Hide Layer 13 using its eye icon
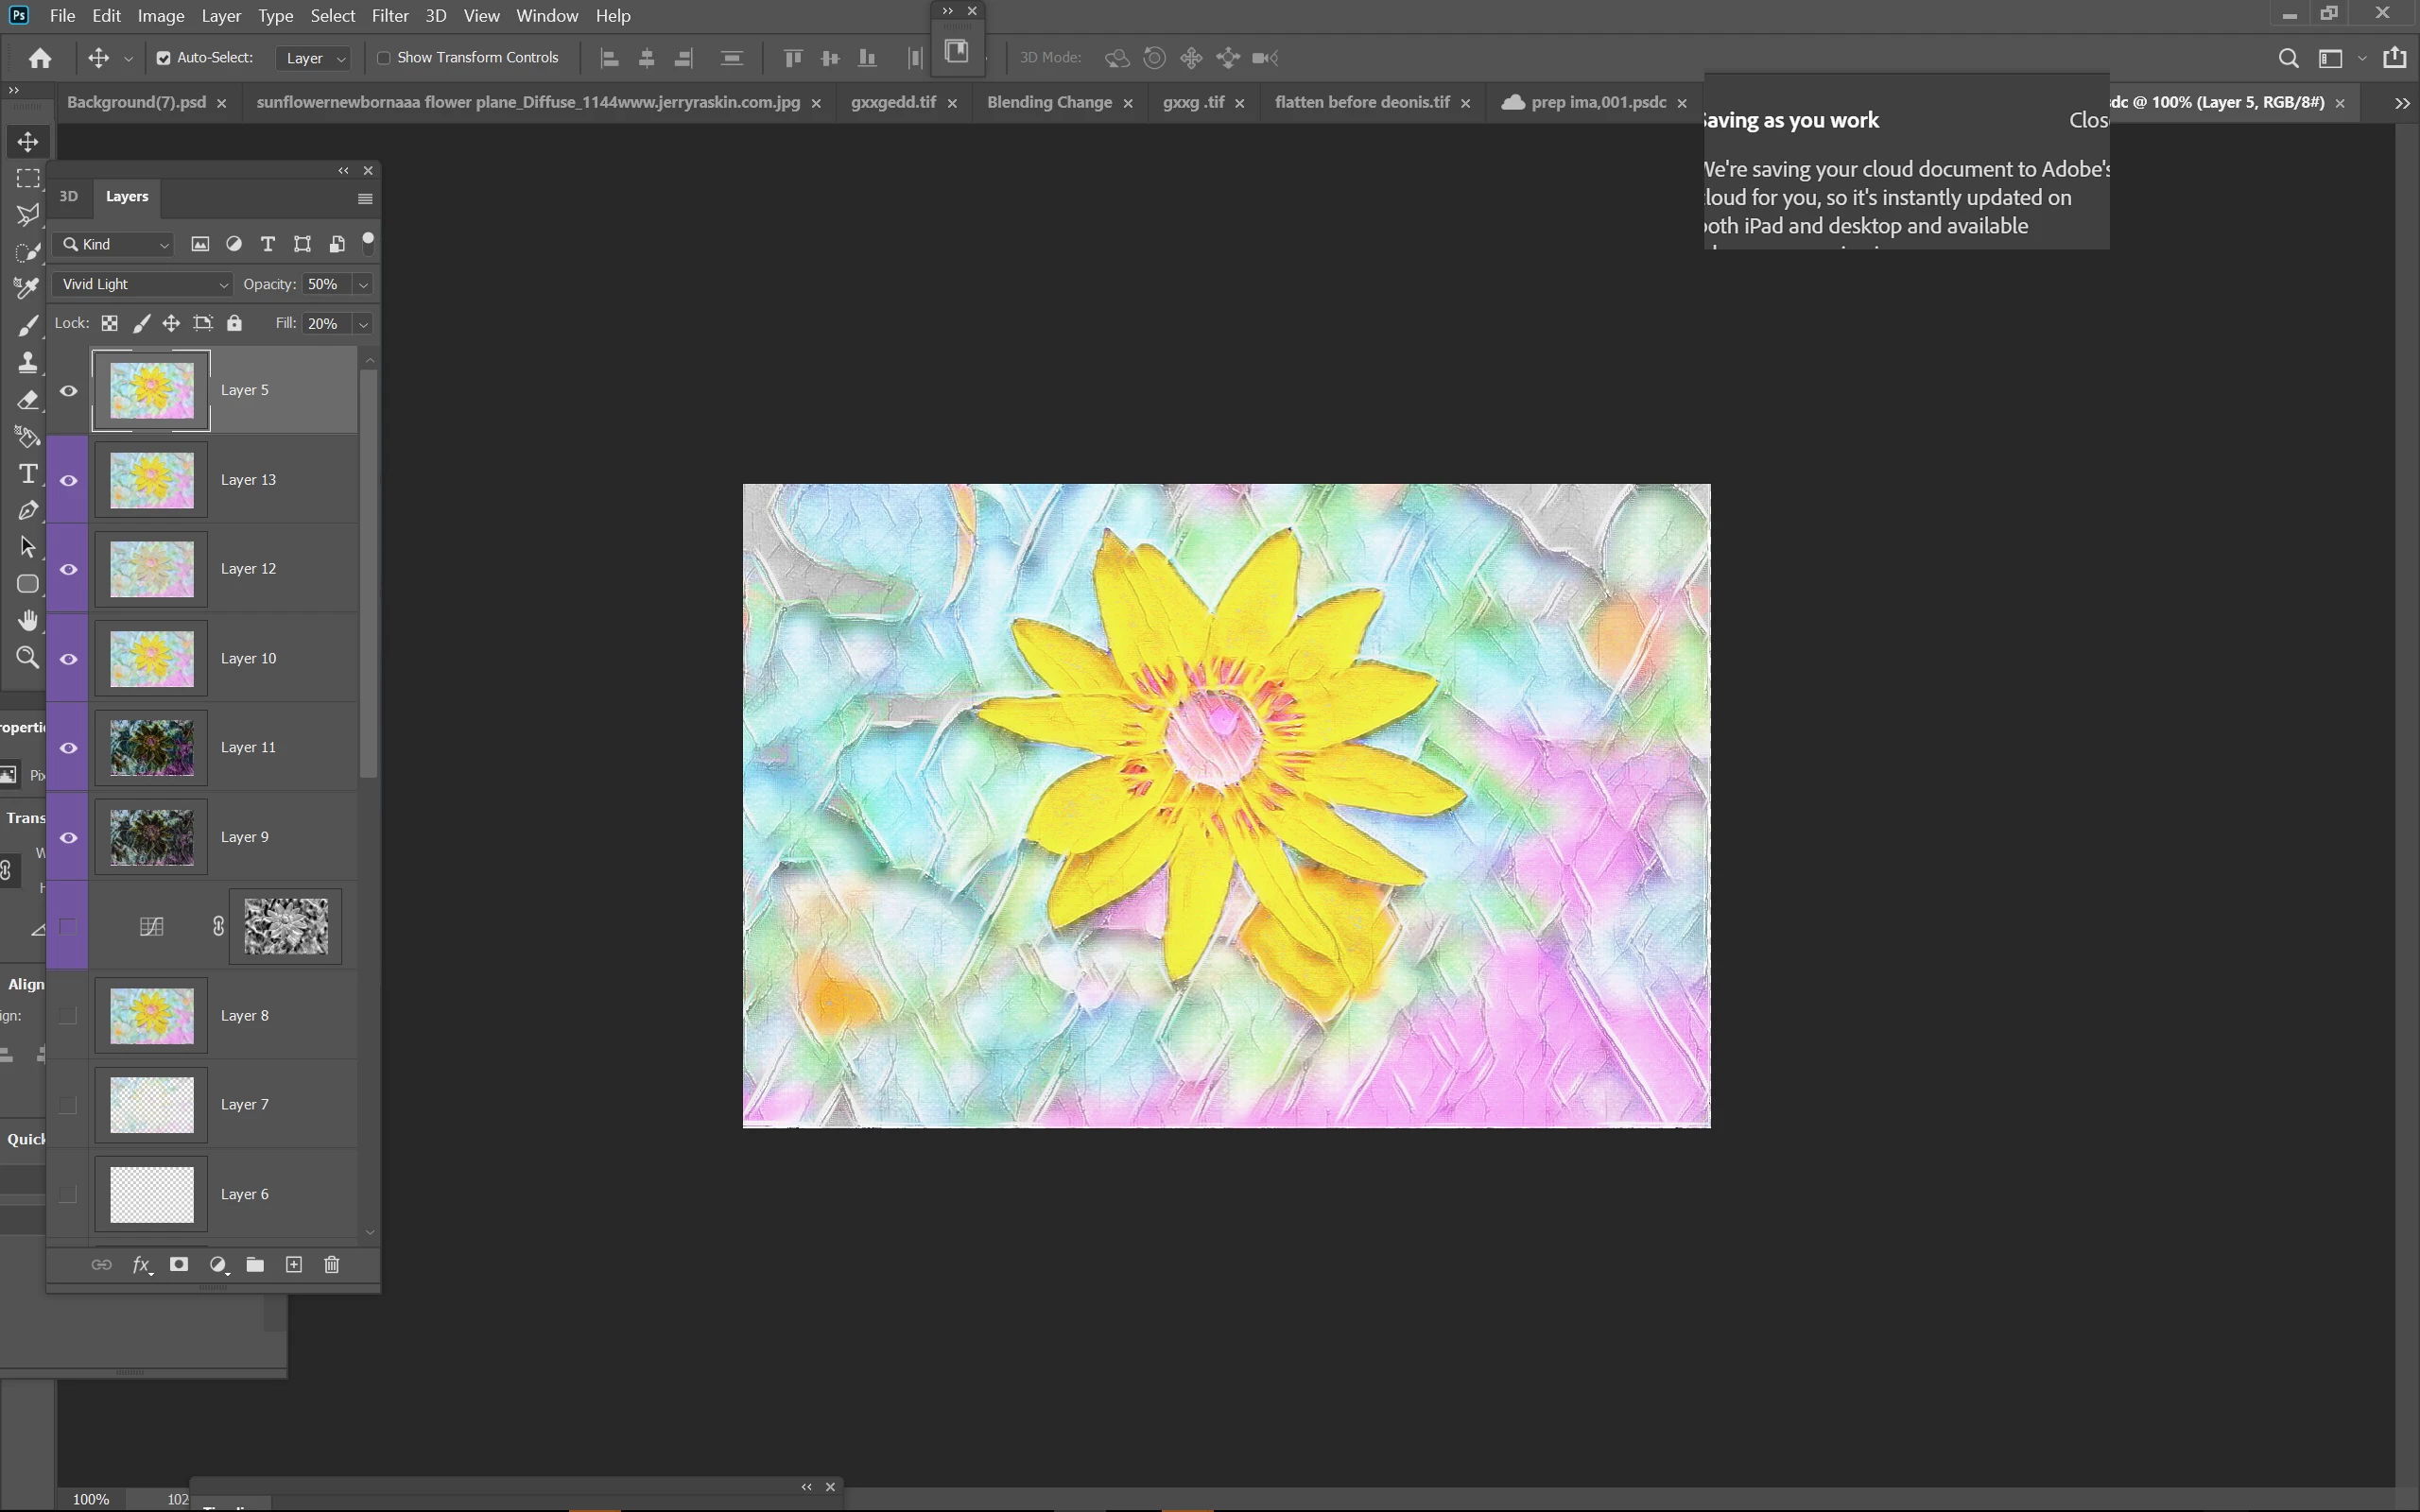 (68, 480)
